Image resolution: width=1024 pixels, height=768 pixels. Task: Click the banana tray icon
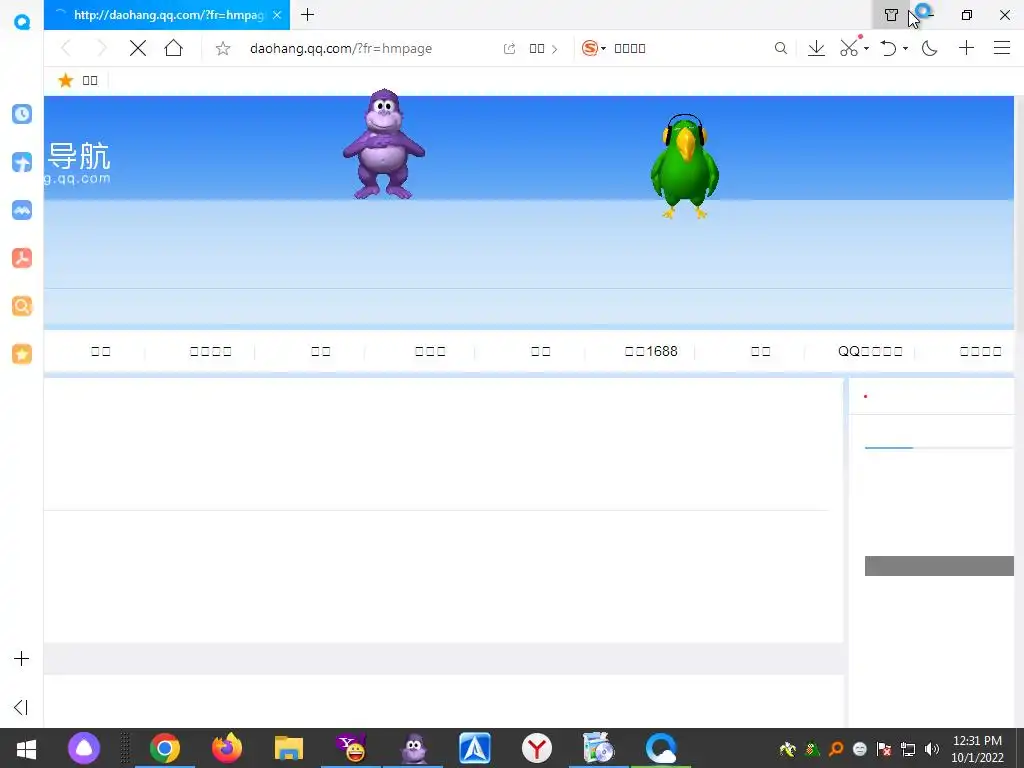(788, 749)
